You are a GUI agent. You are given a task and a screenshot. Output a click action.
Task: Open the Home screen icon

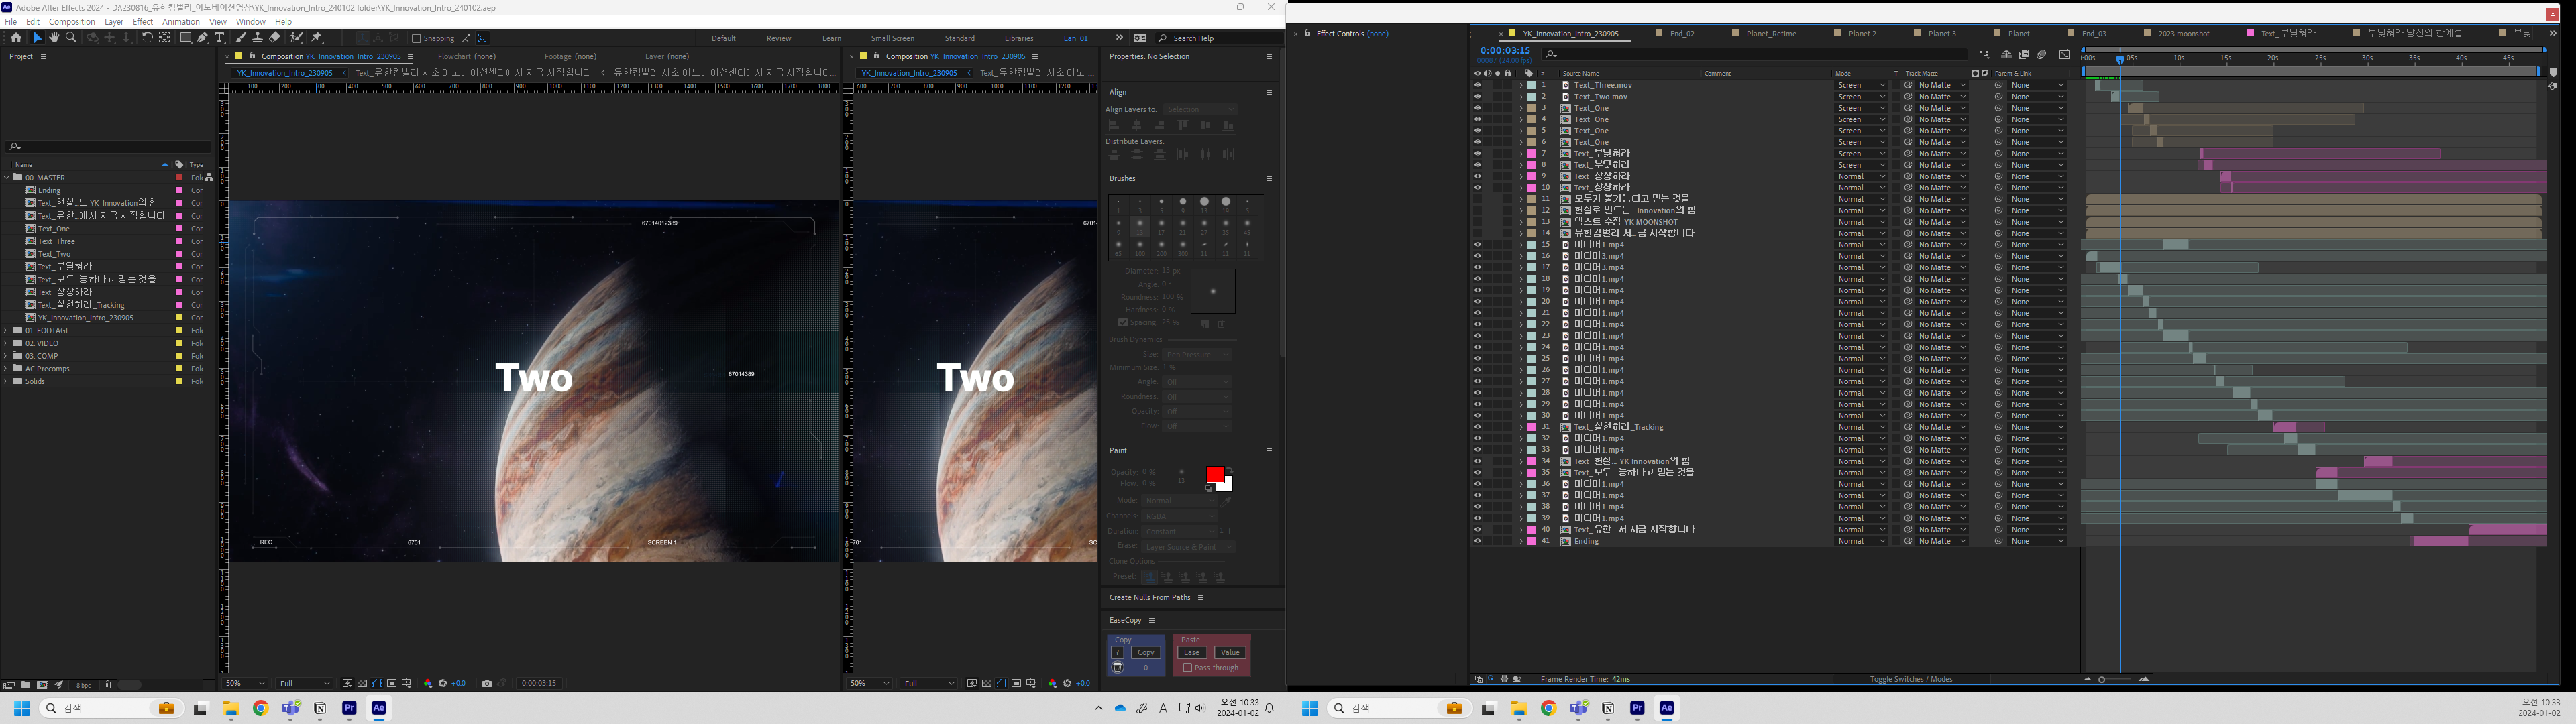click(x=17, y=38)
